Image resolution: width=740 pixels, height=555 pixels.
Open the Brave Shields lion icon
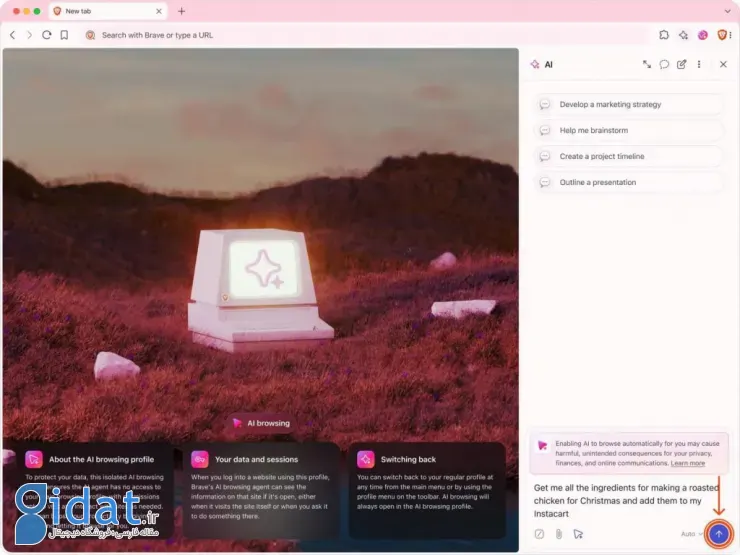pyautogui.click(x=722, y=35)
